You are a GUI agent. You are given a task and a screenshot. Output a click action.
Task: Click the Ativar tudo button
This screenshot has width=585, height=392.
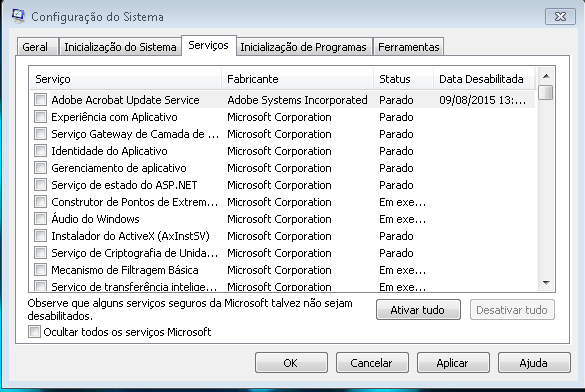(418, 310)
